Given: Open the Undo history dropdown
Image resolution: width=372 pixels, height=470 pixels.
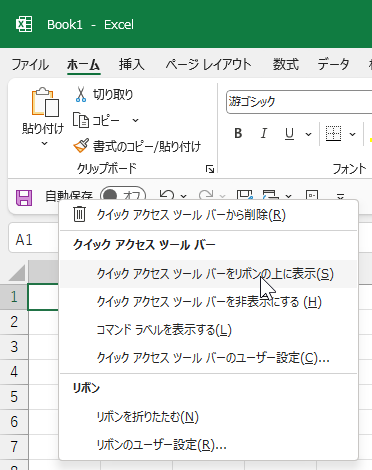Looking at the screenshot, I should [x=183, y=196].
